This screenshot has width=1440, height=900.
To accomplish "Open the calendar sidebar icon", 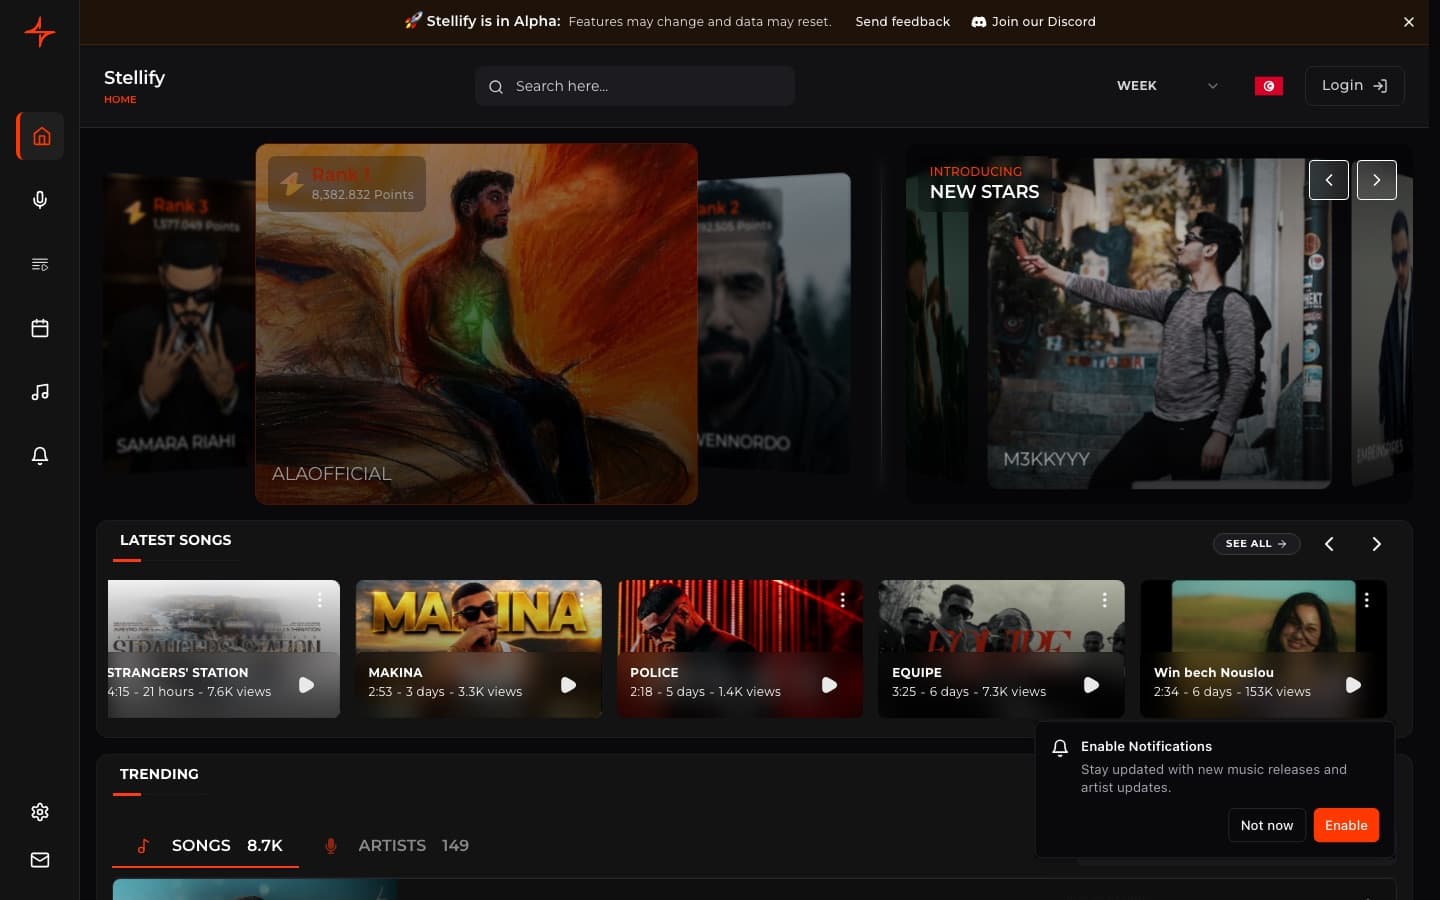I will [40, 328].
